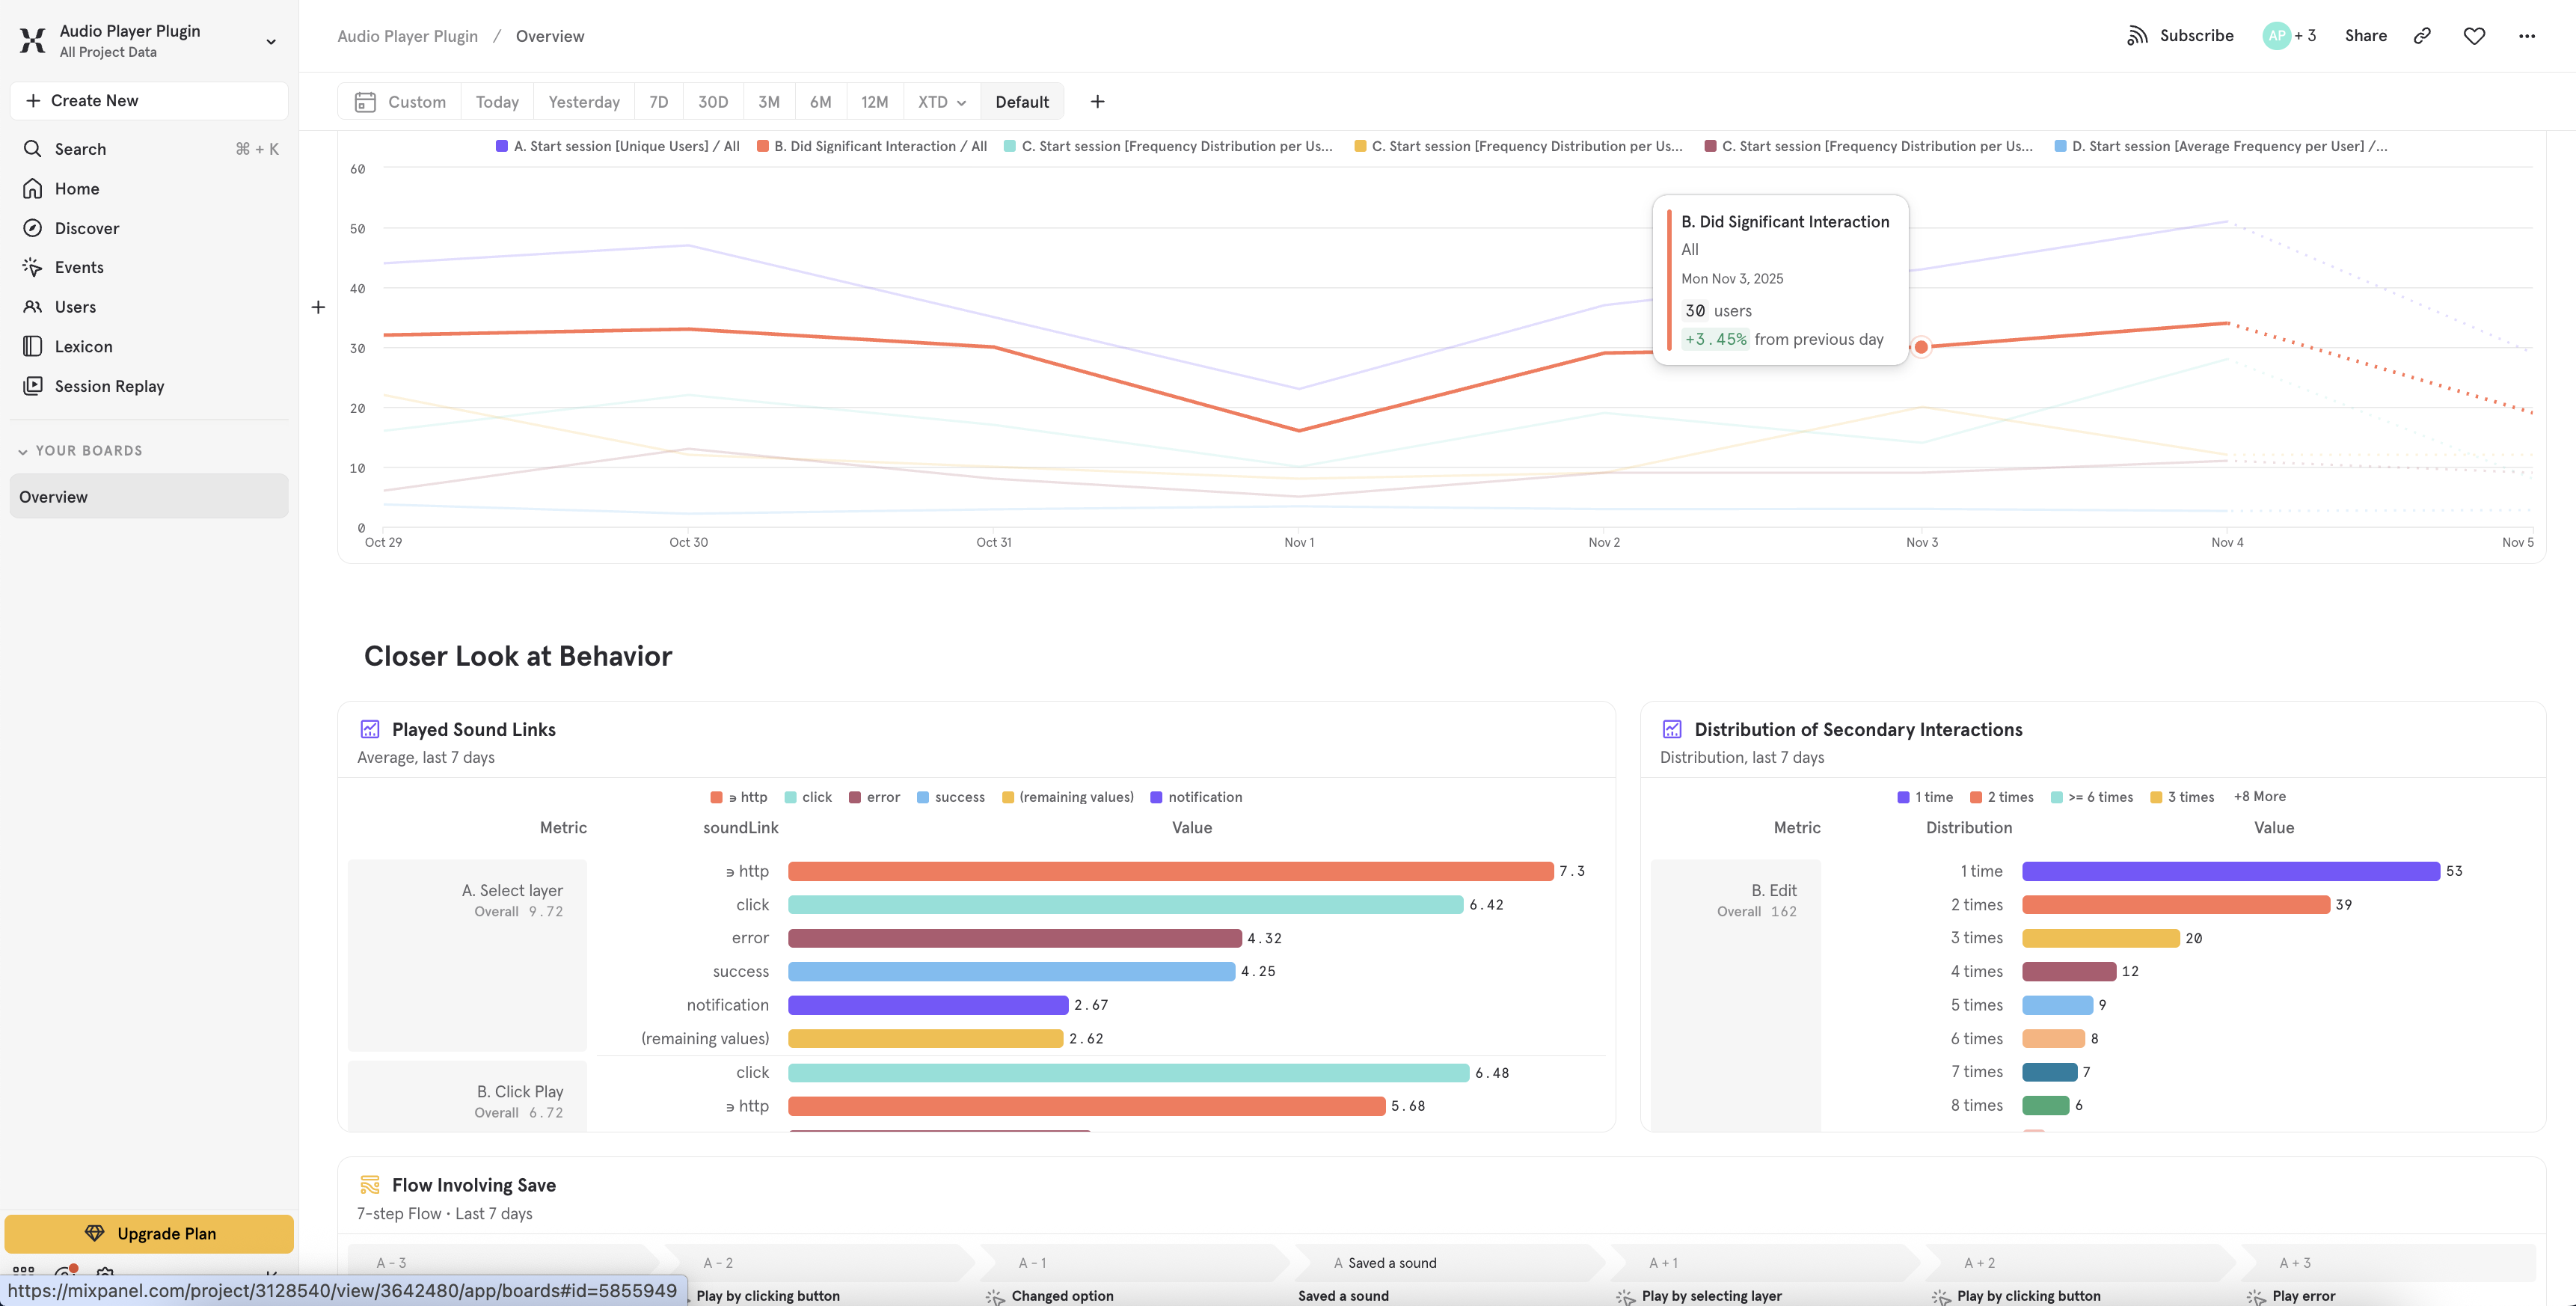Expand the Audio Player Plugin project dropdown
Viewport: 2576px width, 1306px height.
(270, 41)
